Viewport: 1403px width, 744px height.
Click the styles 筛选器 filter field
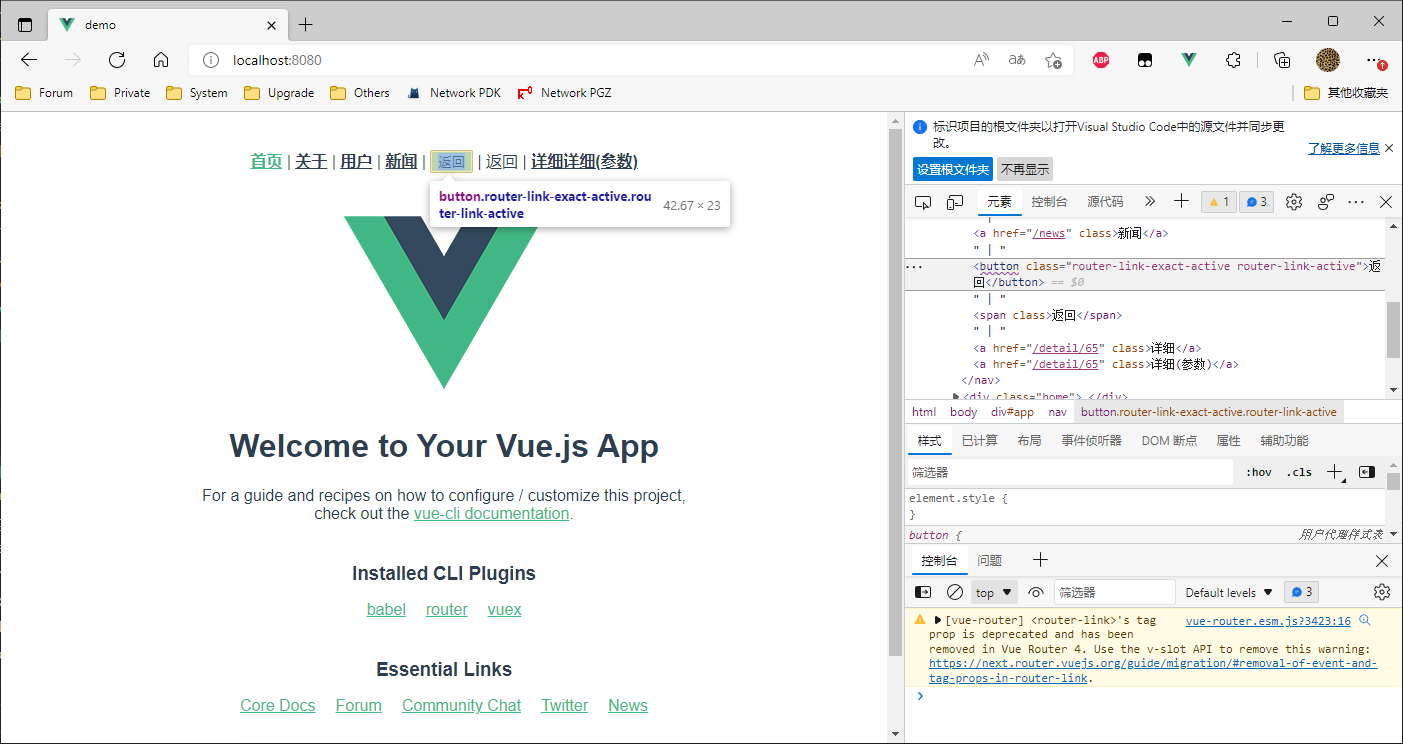point(1070,472)
